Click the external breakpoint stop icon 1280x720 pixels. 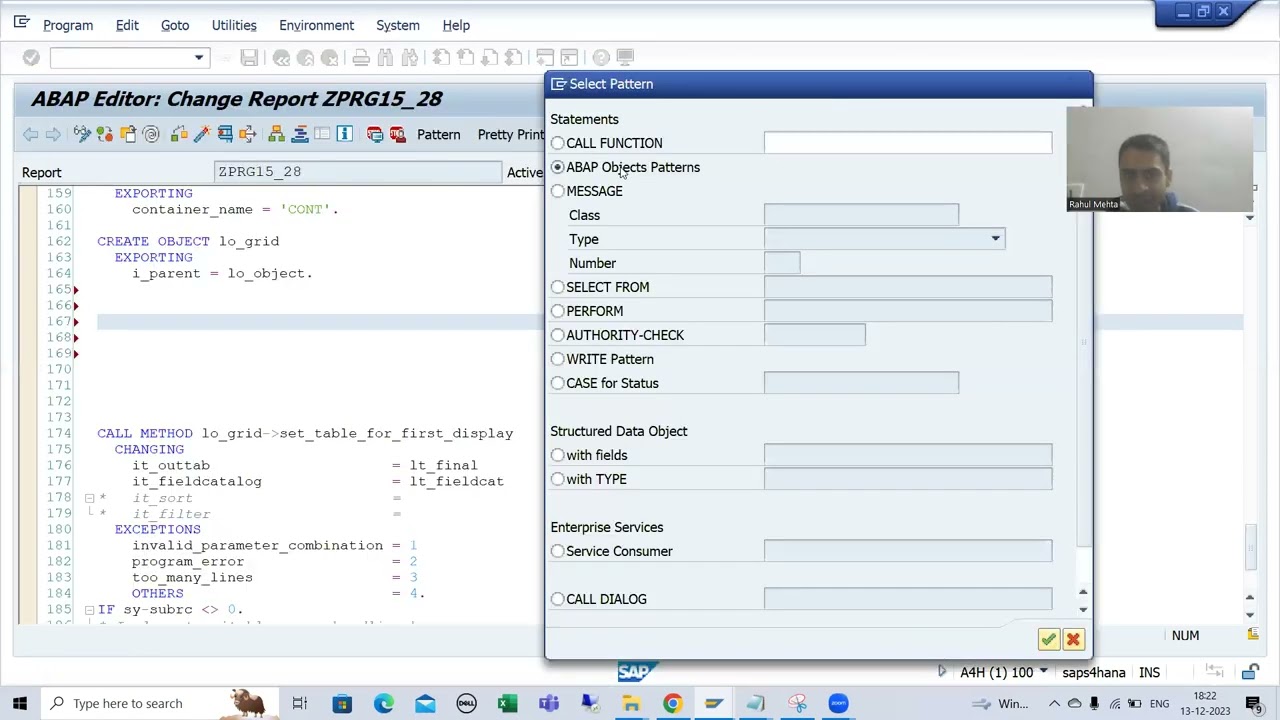(x=397, y=134)
